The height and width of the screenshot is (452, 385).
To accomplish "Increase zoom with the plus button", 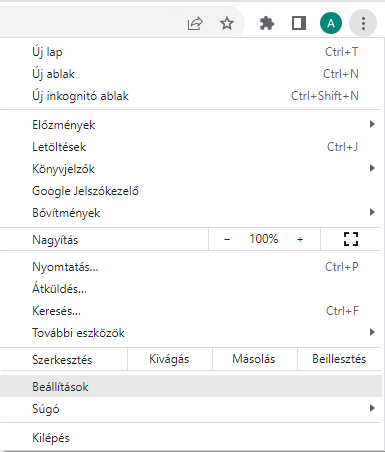I will (x=300, y=239).
